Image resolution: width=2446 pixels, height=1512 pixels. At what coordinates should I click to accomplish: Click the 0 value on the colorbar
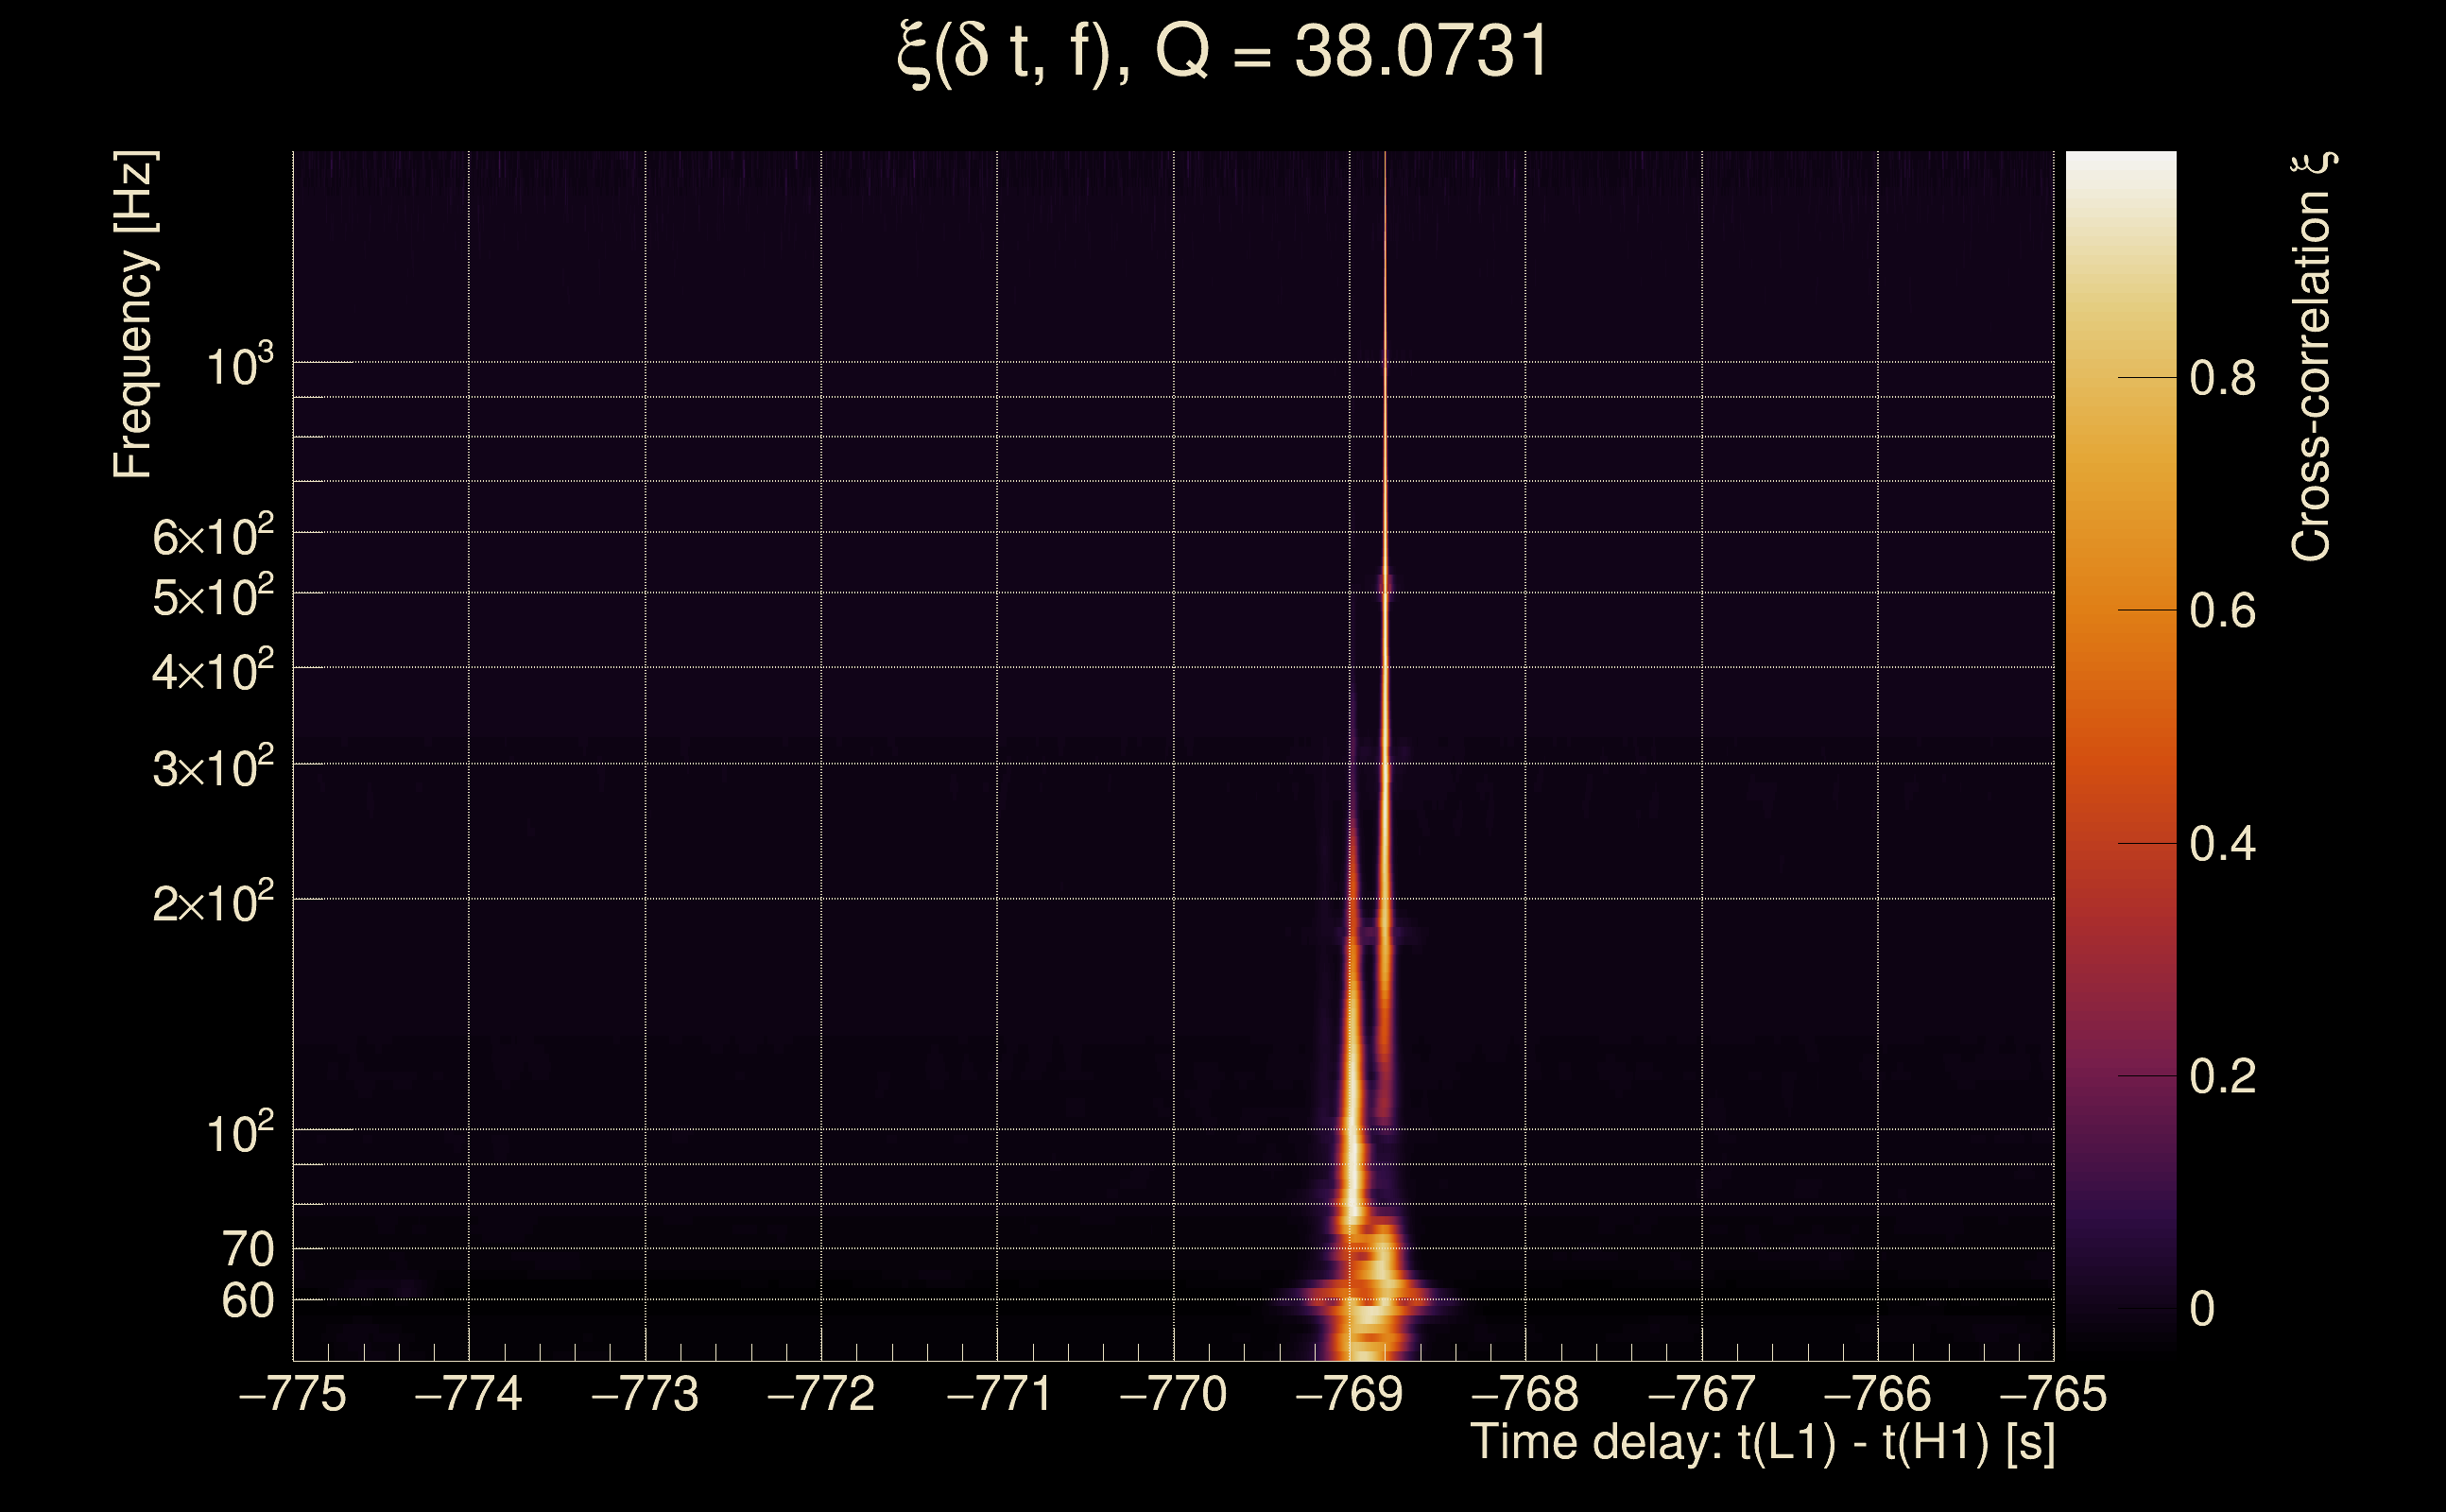pyautogui.click(x=2202, y=1309)
